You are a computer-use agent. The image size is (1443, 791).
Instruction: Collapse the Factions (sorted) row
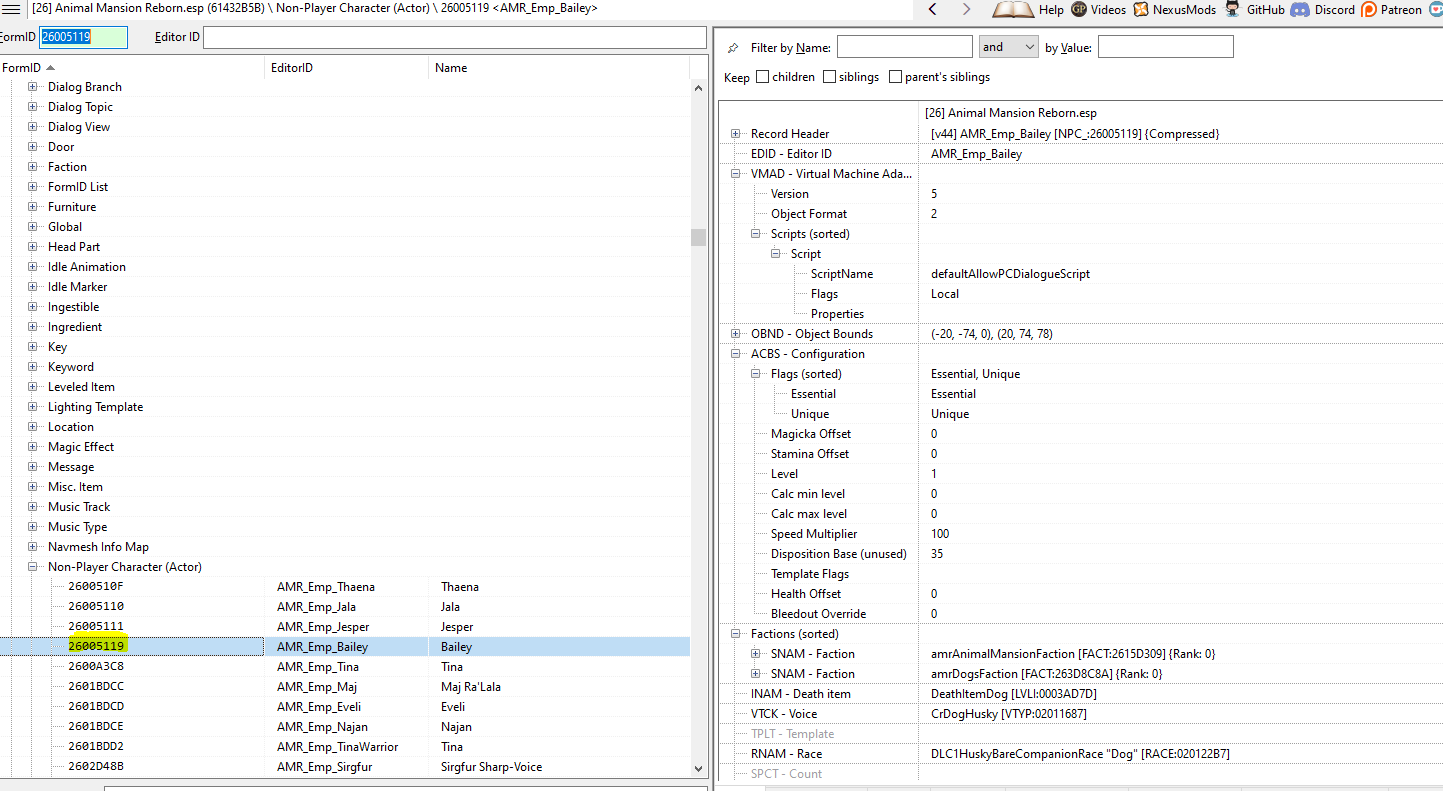[x=736, y=634]
